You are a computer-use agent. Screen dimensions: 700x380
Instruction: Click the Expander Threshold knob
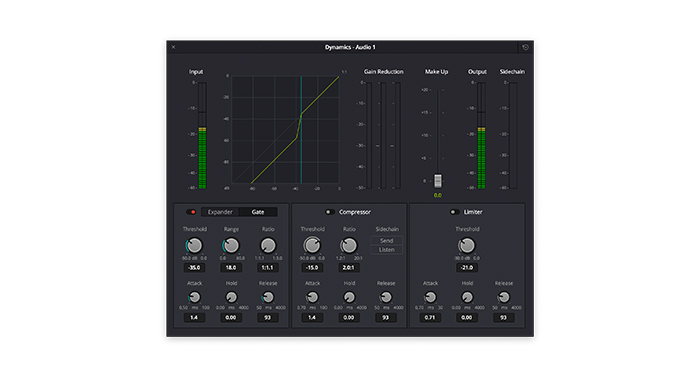pos(194,245)
